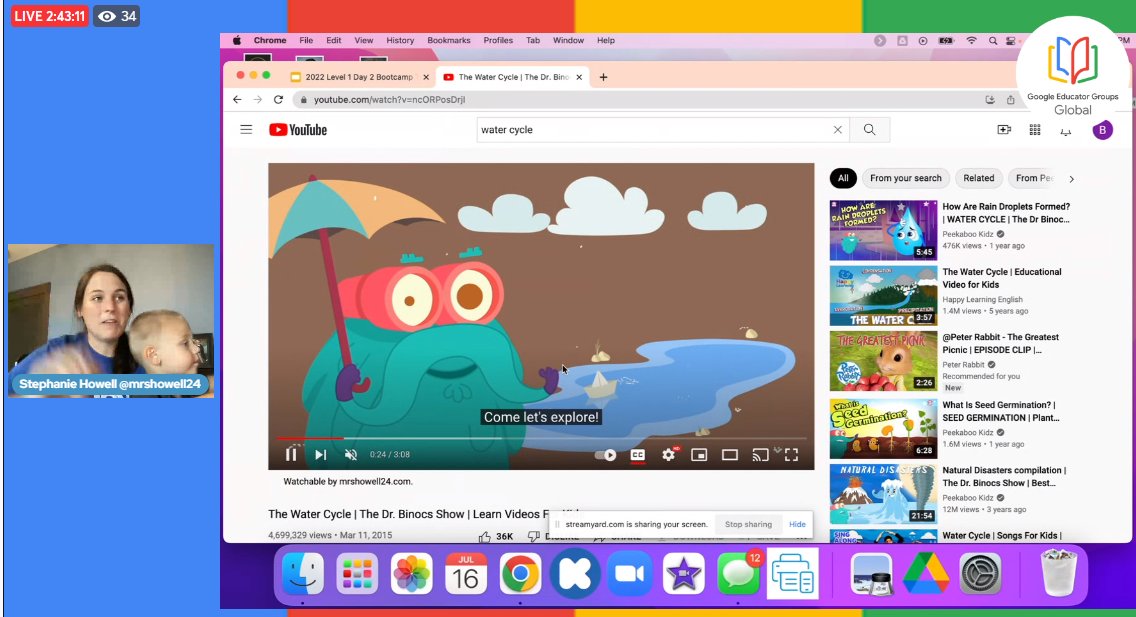Go back in Chrome with the back arrow
Viewport: 1136px width, 617px height.
click(x=238, y=99)
